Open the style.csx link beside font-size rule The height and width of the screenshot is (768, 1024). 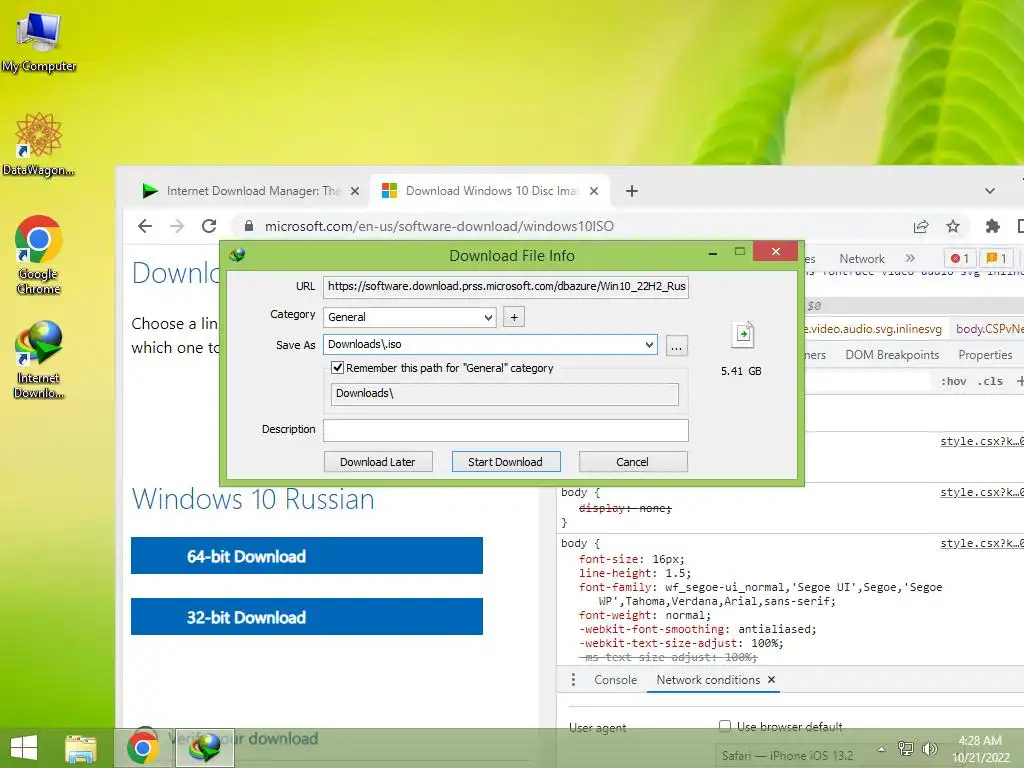982,543
